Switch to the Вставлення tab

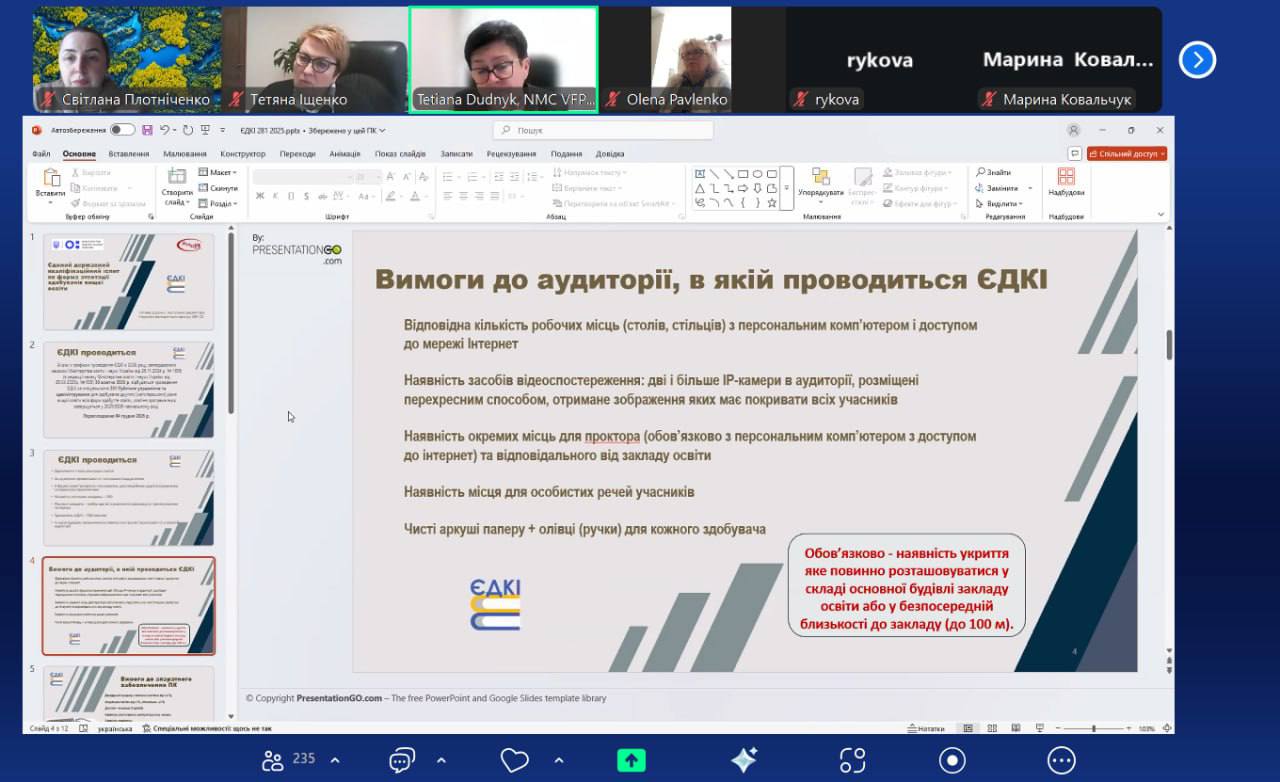(129, 154)
